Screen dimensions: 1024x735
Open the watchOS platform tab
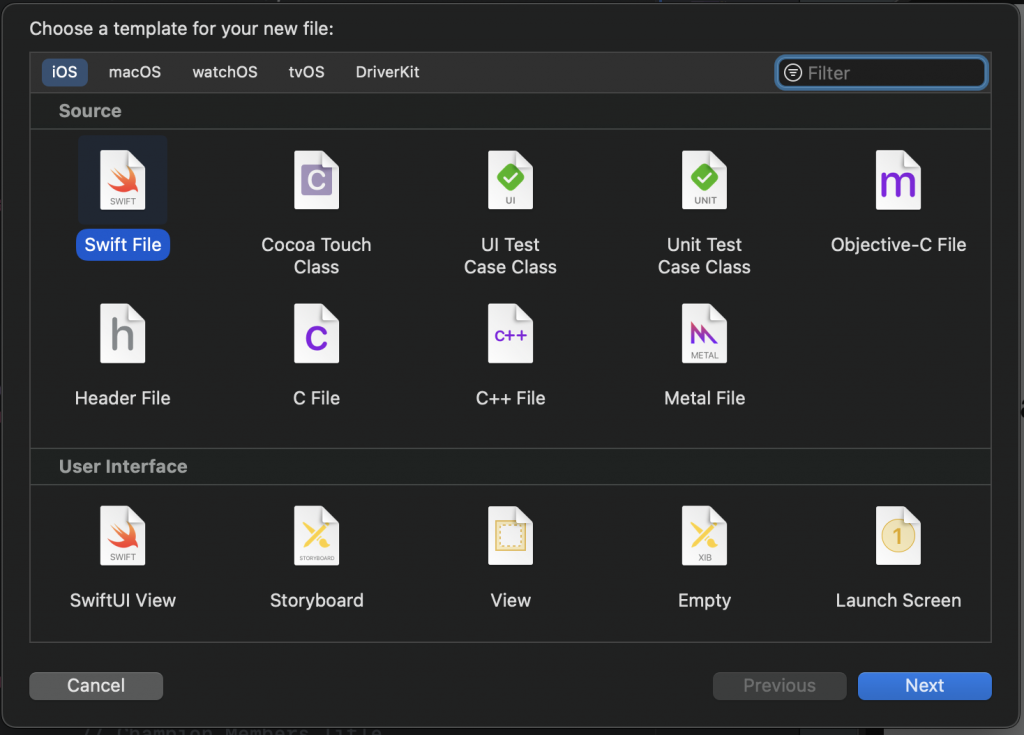[x=225, y=72]
